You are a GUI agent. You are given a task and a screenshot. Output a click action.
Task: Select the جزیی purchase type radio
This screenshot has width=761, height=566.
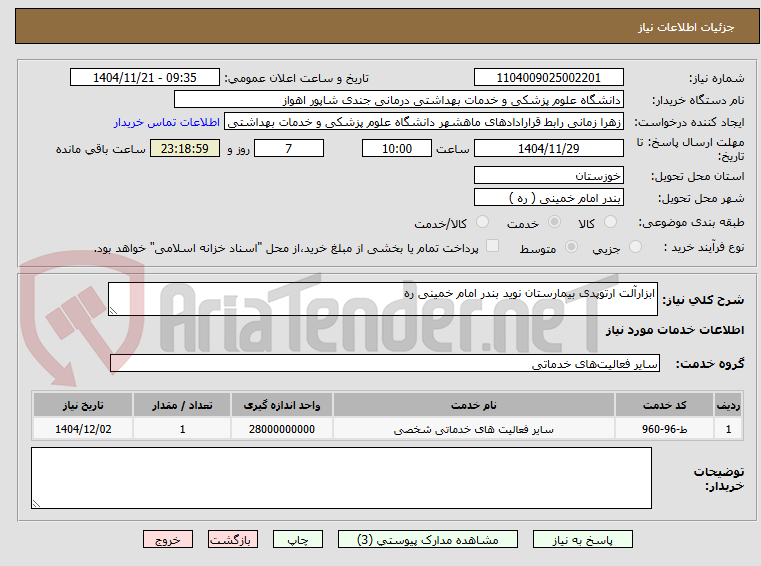pos(635,247)
